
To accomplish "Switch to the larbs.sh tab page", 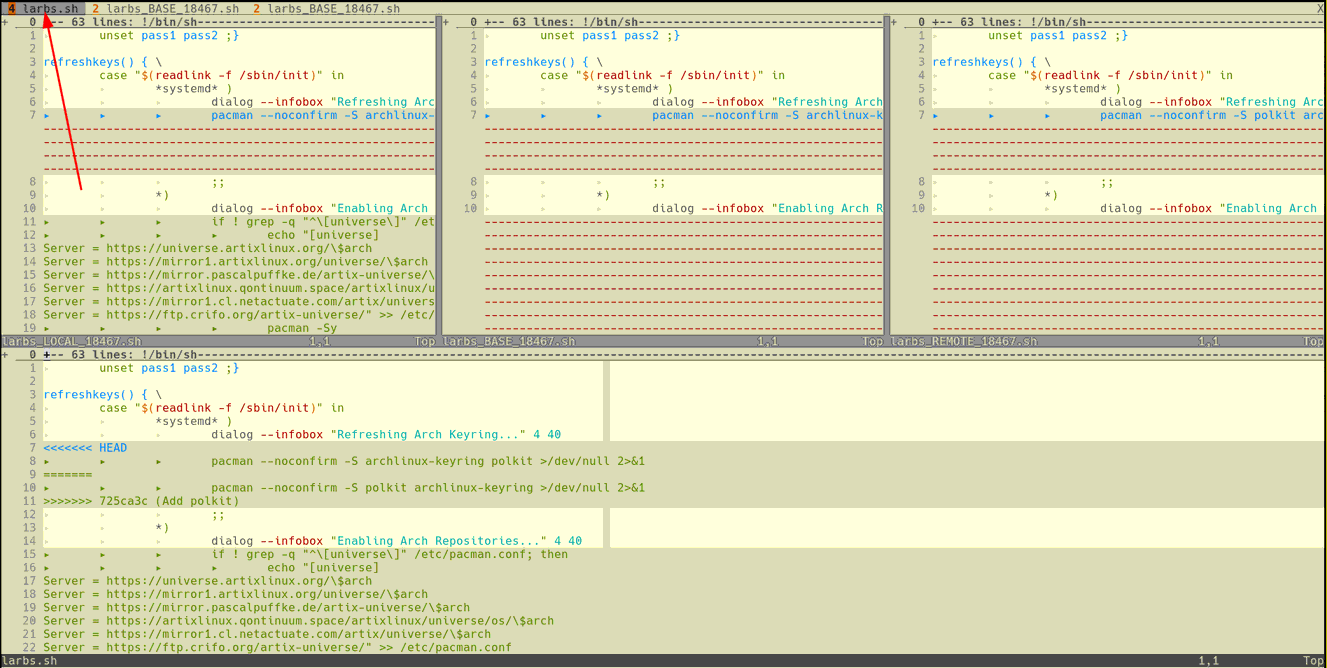I will (43, 8).
